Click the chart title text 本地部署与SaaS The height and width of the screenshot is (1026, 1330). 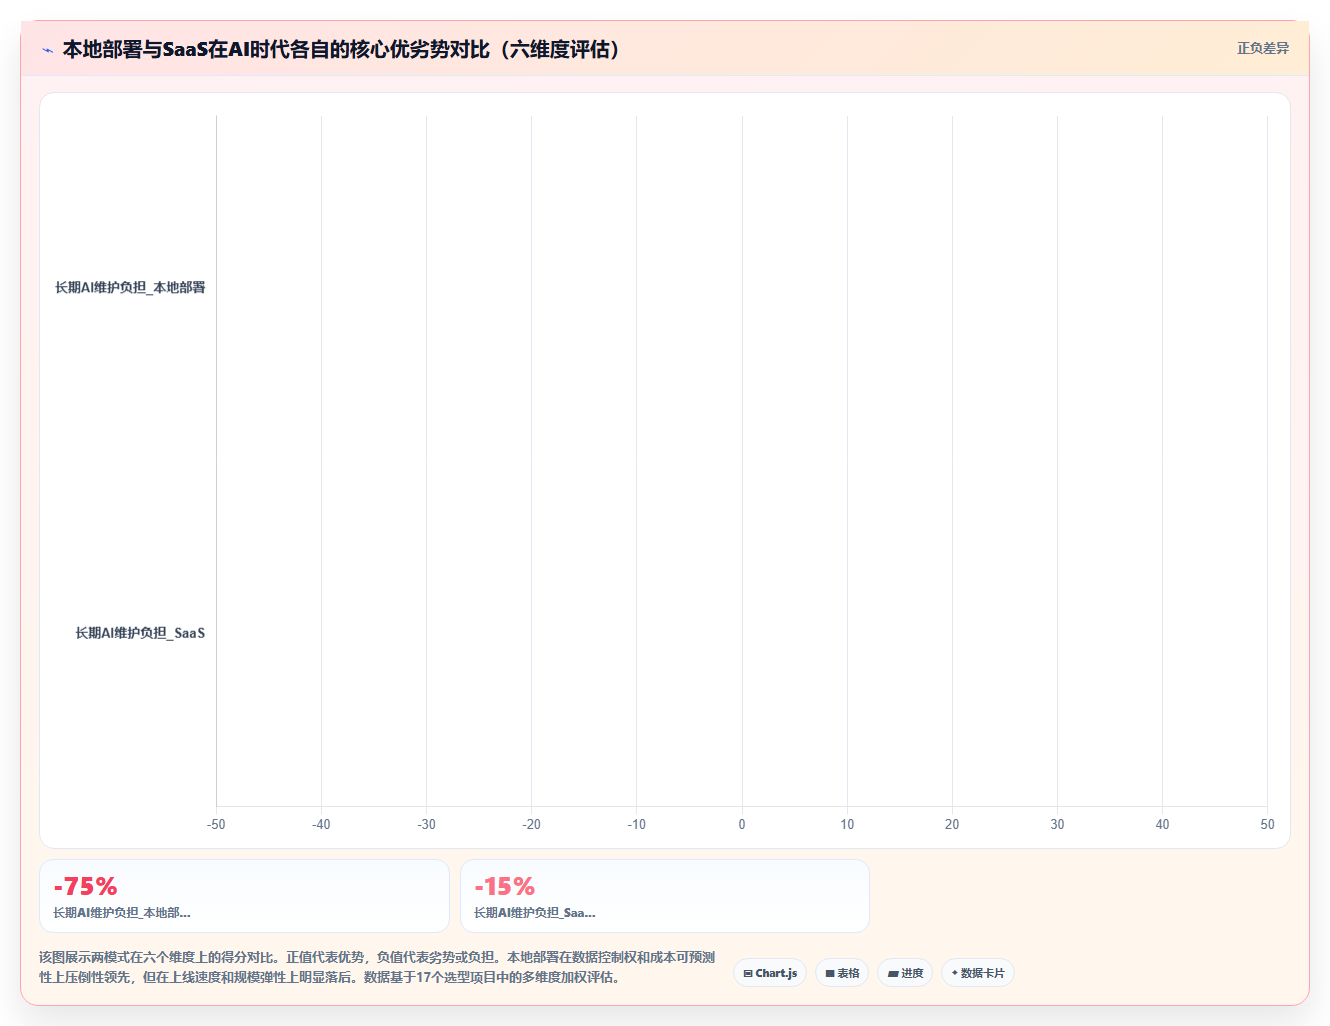pos(135,49)
